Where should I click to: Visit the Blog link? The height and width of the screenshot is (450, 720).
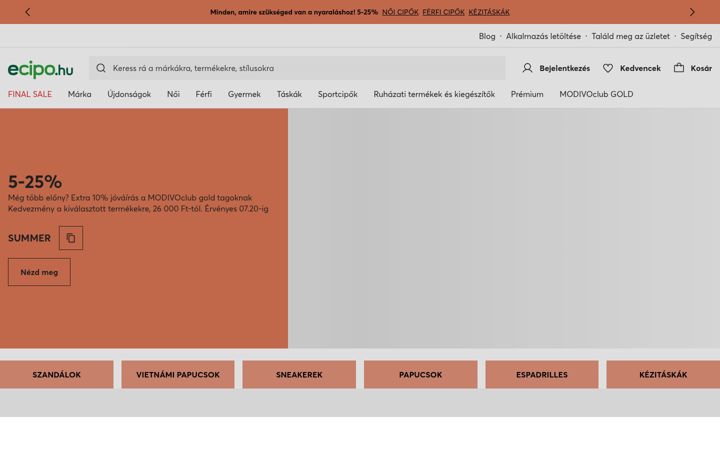(x=487, y=36)
